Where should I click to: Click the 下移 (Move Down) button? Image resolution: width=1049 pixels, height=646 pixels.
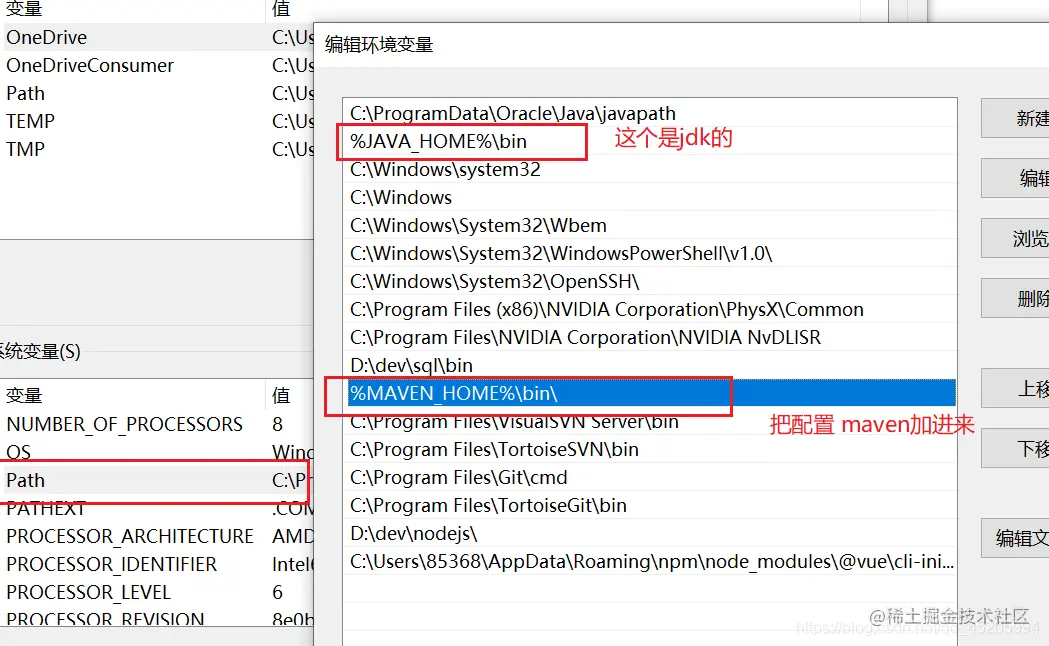coord(1016,448)
